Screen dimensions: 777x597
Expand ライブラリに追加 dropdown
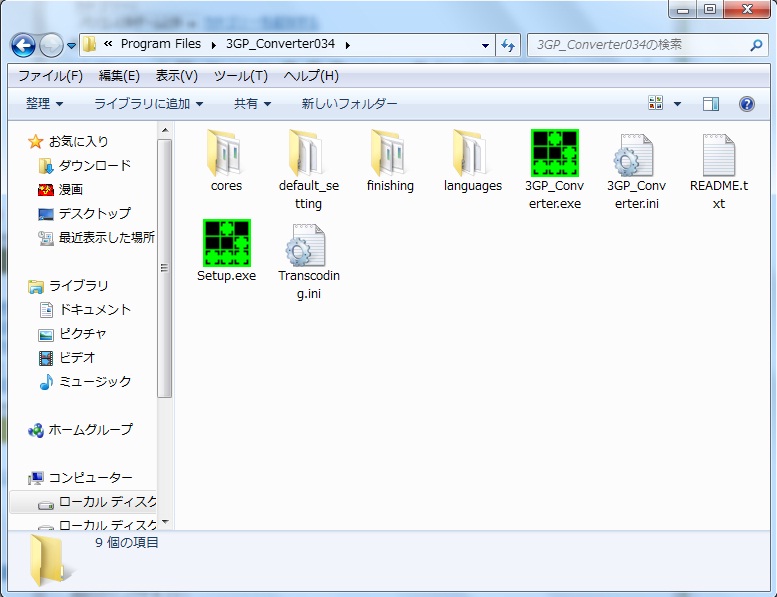click(x=149, y=104)
